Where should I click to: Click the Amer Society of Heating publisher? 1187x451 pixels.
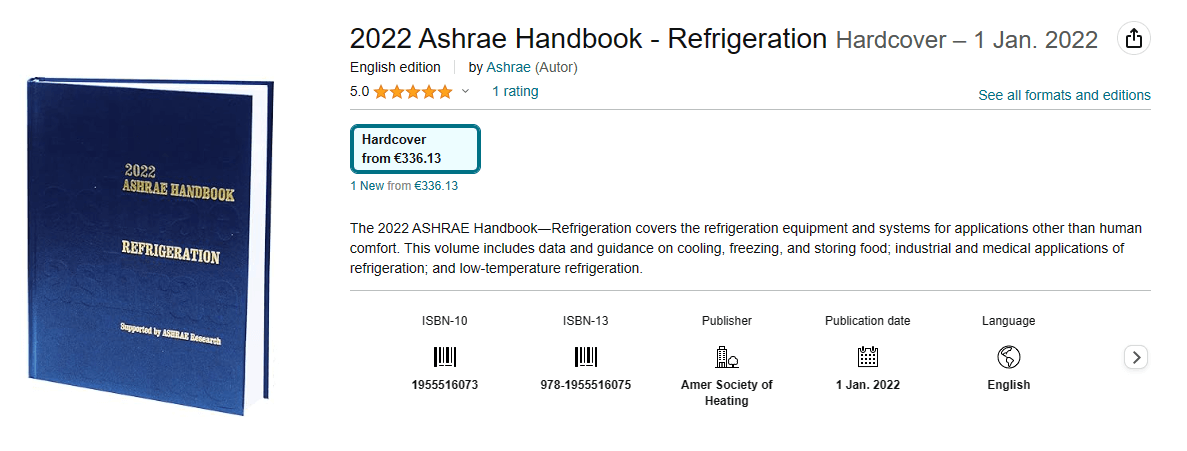click(727, 392)
